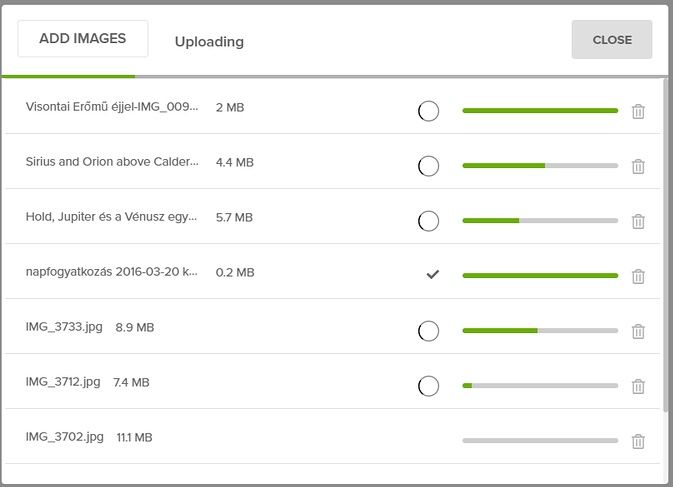Delete IMG_3712.jpg from upload list

point(638,386)
